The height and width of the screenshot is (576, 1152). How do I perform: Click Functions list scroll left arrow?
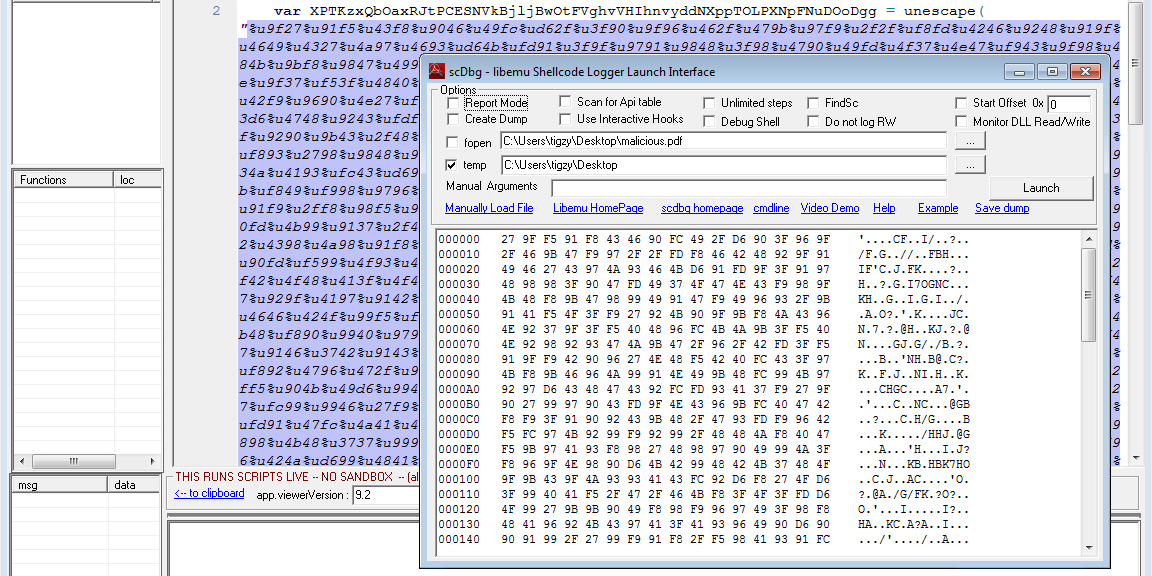click(x=21, y=461)
